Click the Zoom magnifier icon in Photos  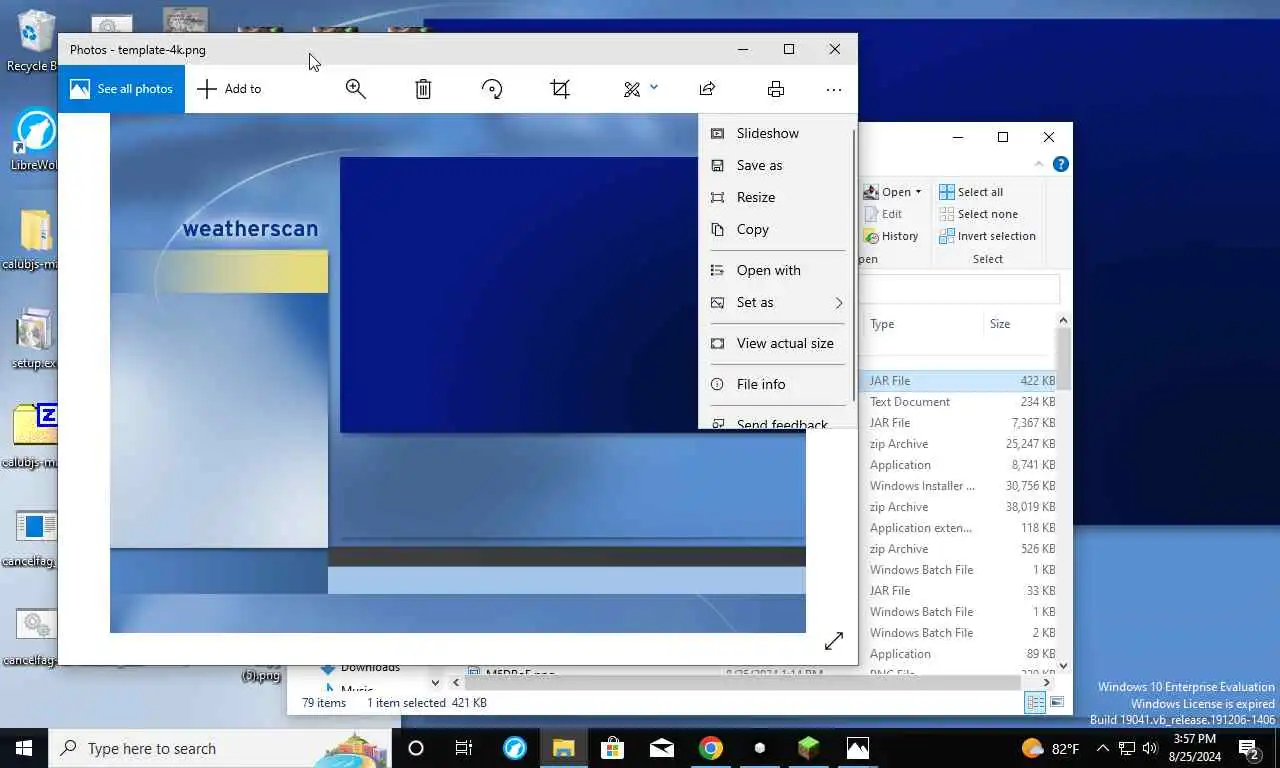(355, 89)
